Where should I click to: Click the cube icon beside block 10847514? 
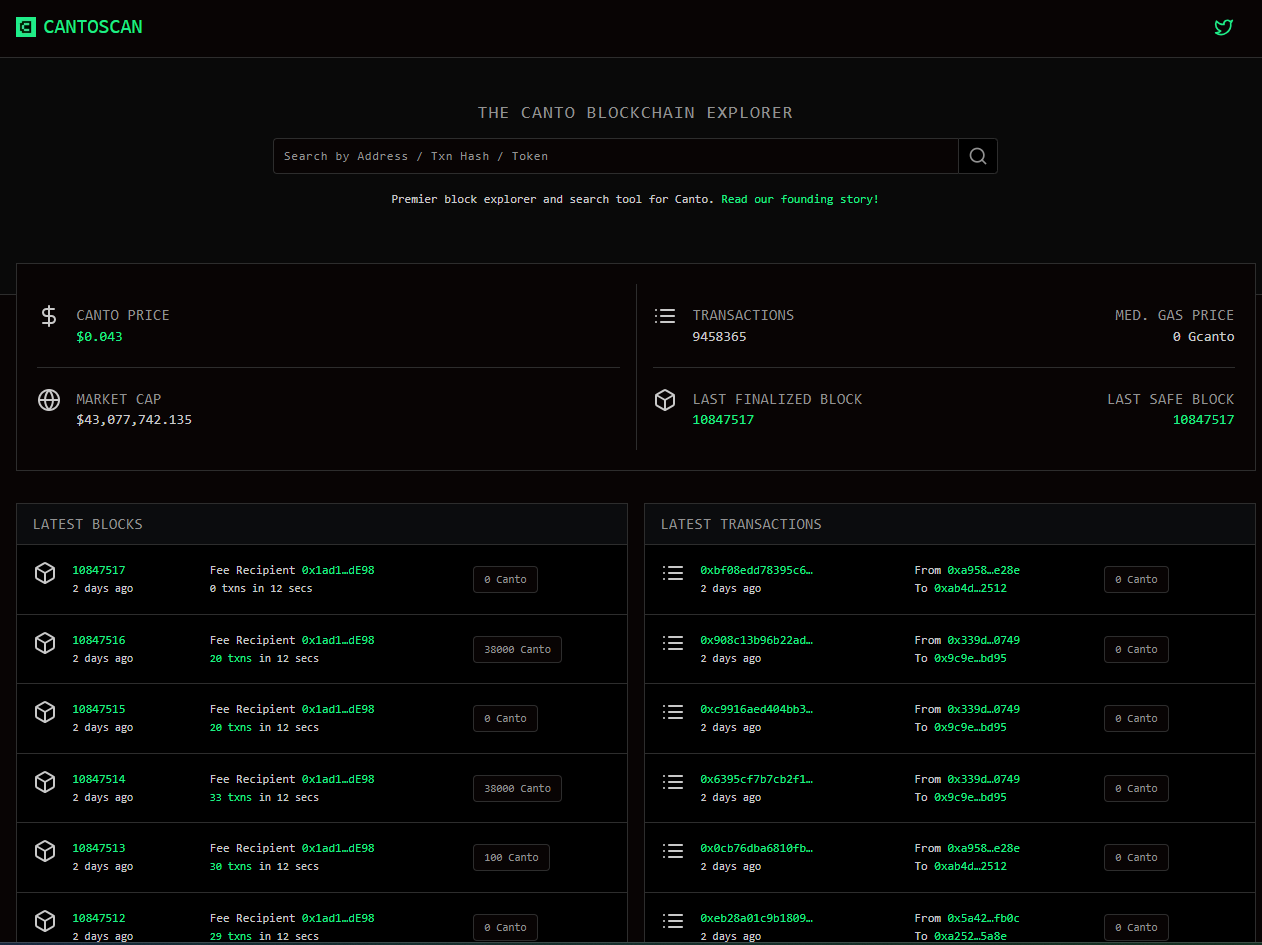[45, 782]
